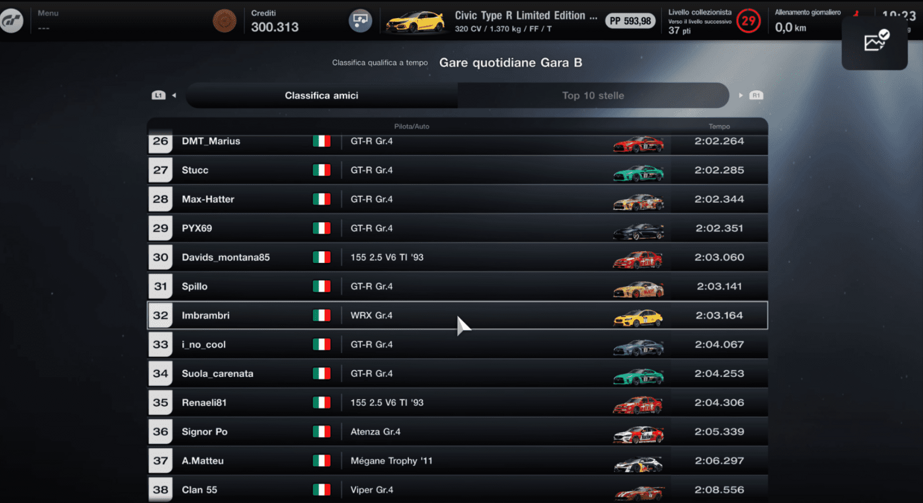Click Signor Po's Atenza Gr.4 row

click(x=458, y=432)
